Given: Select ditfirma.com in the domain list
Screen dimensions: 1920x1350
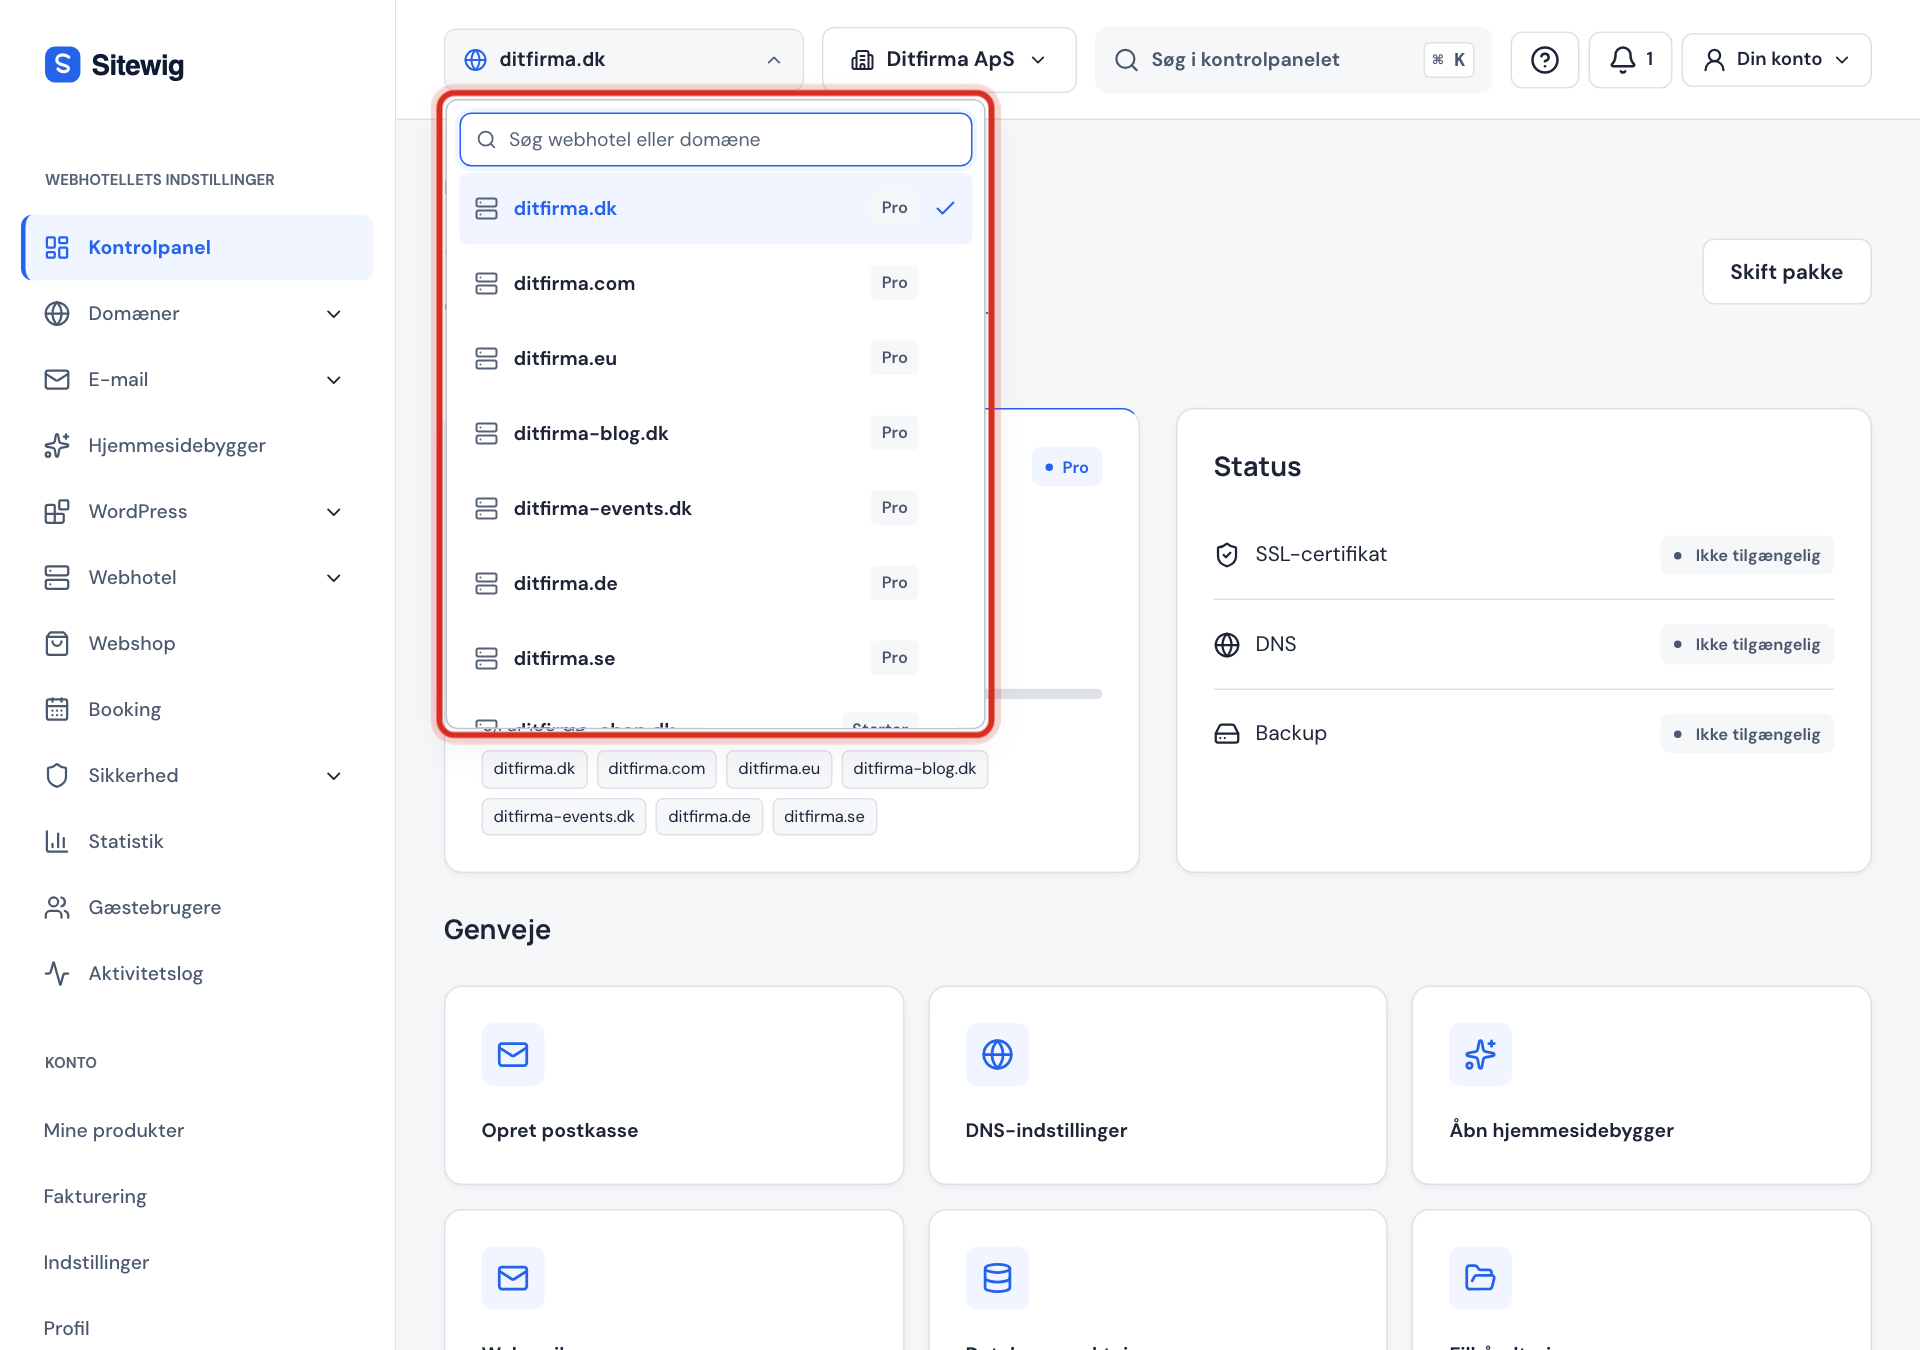Looking at the screenshot, I should 716,283.
